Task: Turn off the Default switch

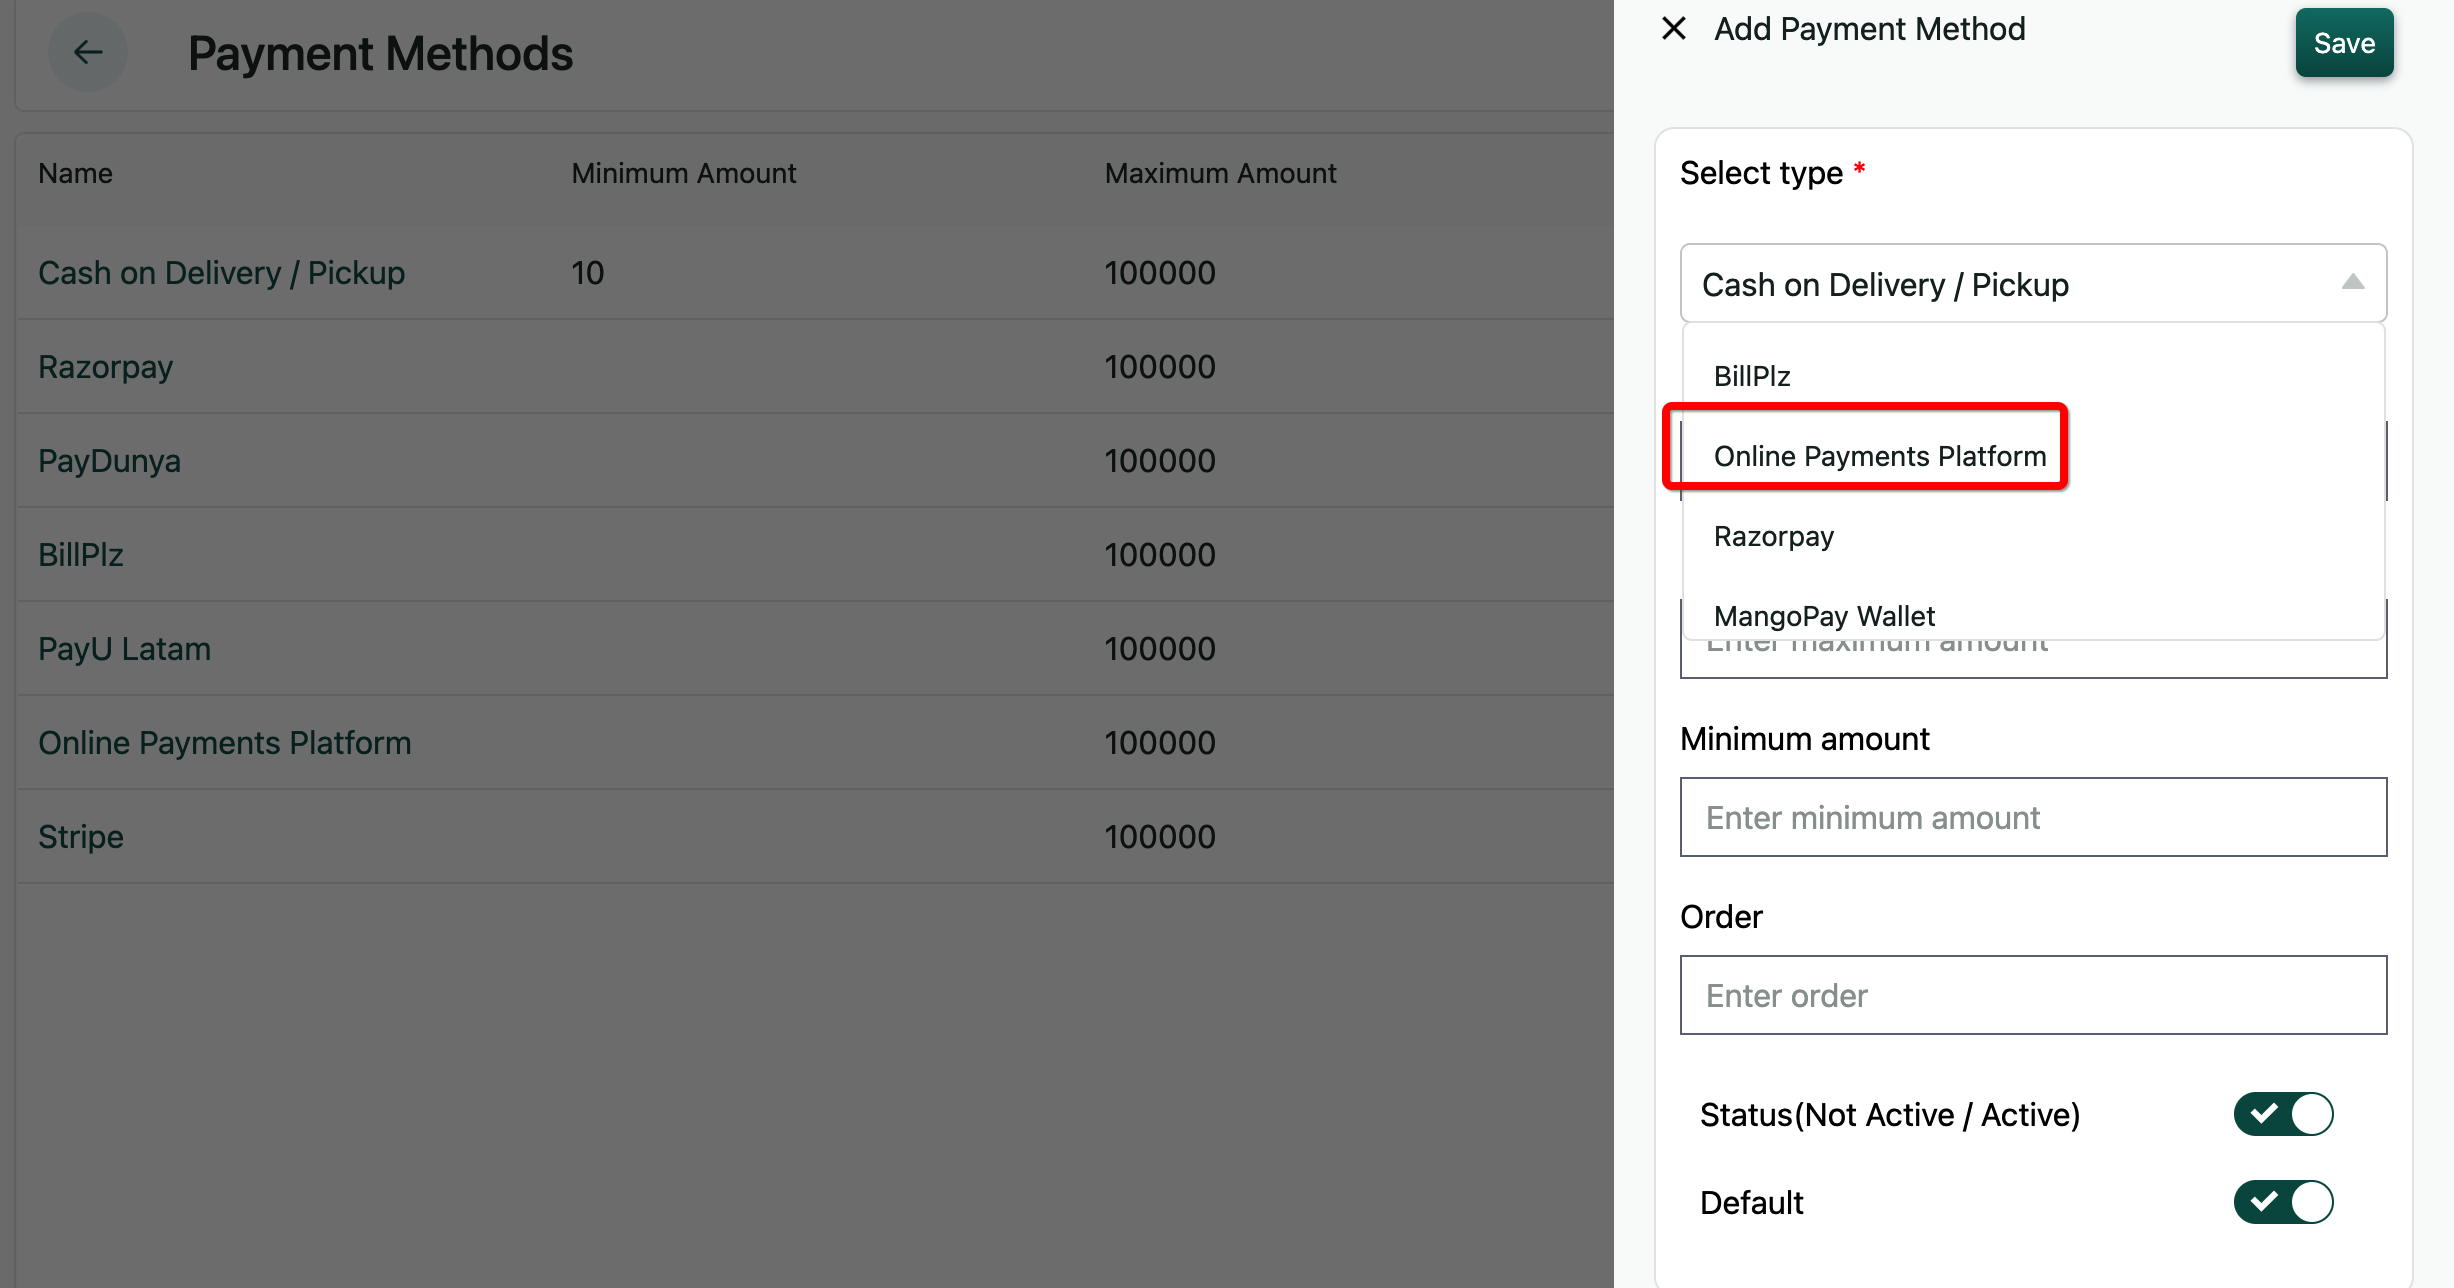Action: coord(2282,1202)
